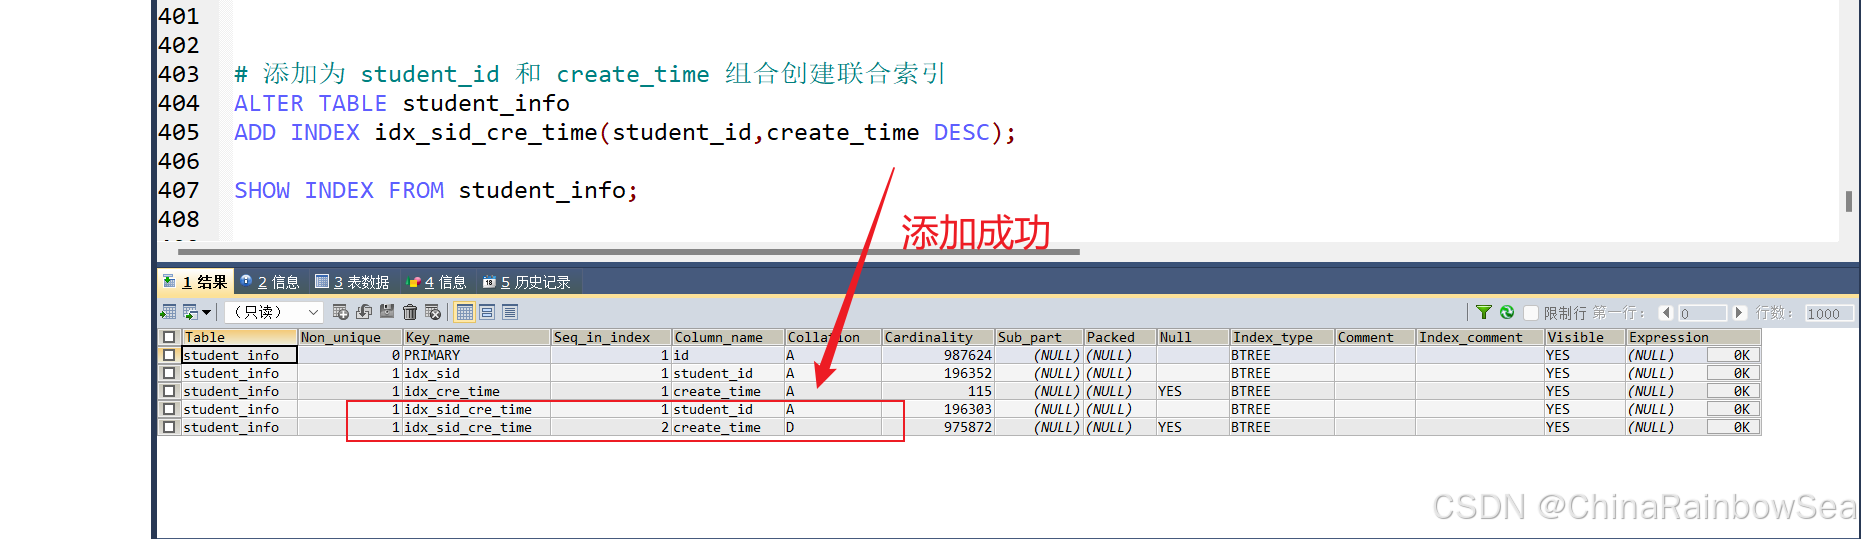The image size is (1861, 539).
Task: Click the insert new row icon
Action: [341, 313]
